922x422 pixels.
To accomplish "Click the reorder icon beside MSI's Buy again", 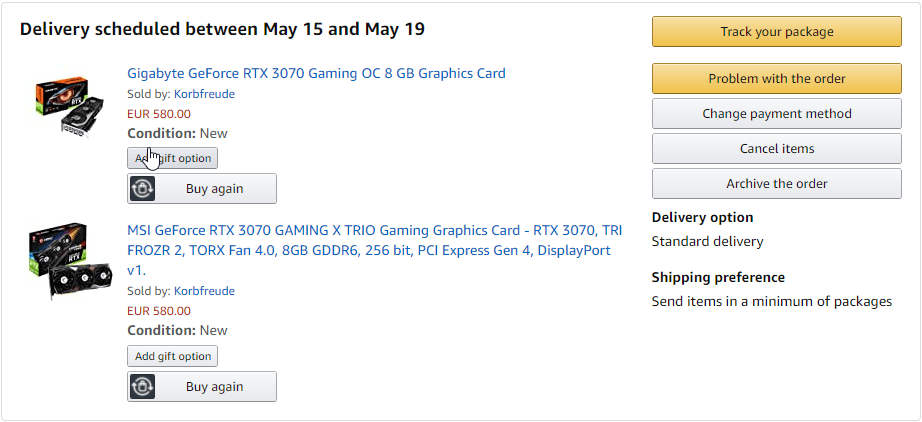I will point(142,387).
